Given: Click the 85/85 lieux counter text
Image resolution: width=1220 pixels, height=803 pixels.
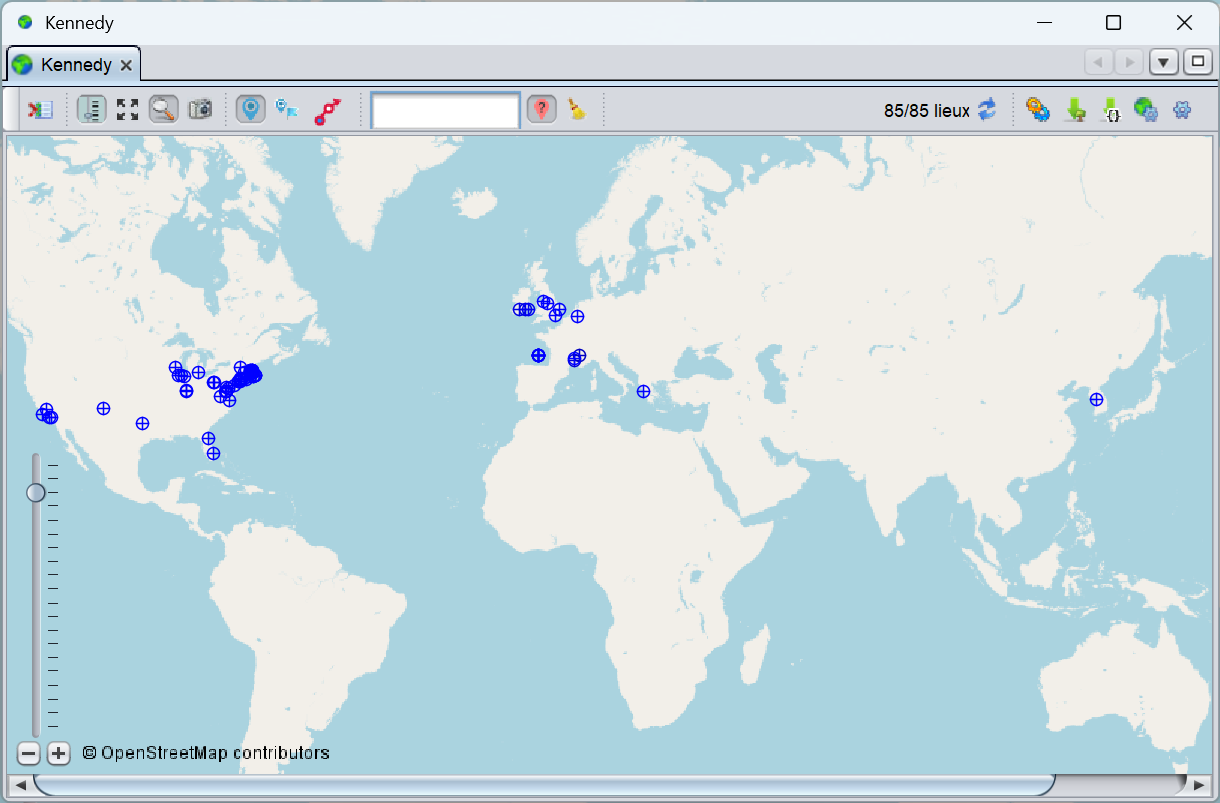Looking at the screenshot, I should (x=927, y=110).
